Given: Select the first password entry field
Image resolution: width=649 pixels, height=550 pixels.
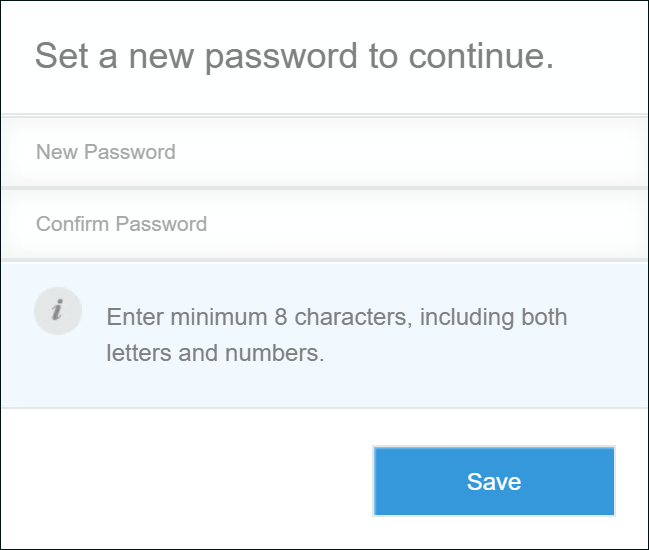Looking at the screenshot, I should (x=324, y=152).
